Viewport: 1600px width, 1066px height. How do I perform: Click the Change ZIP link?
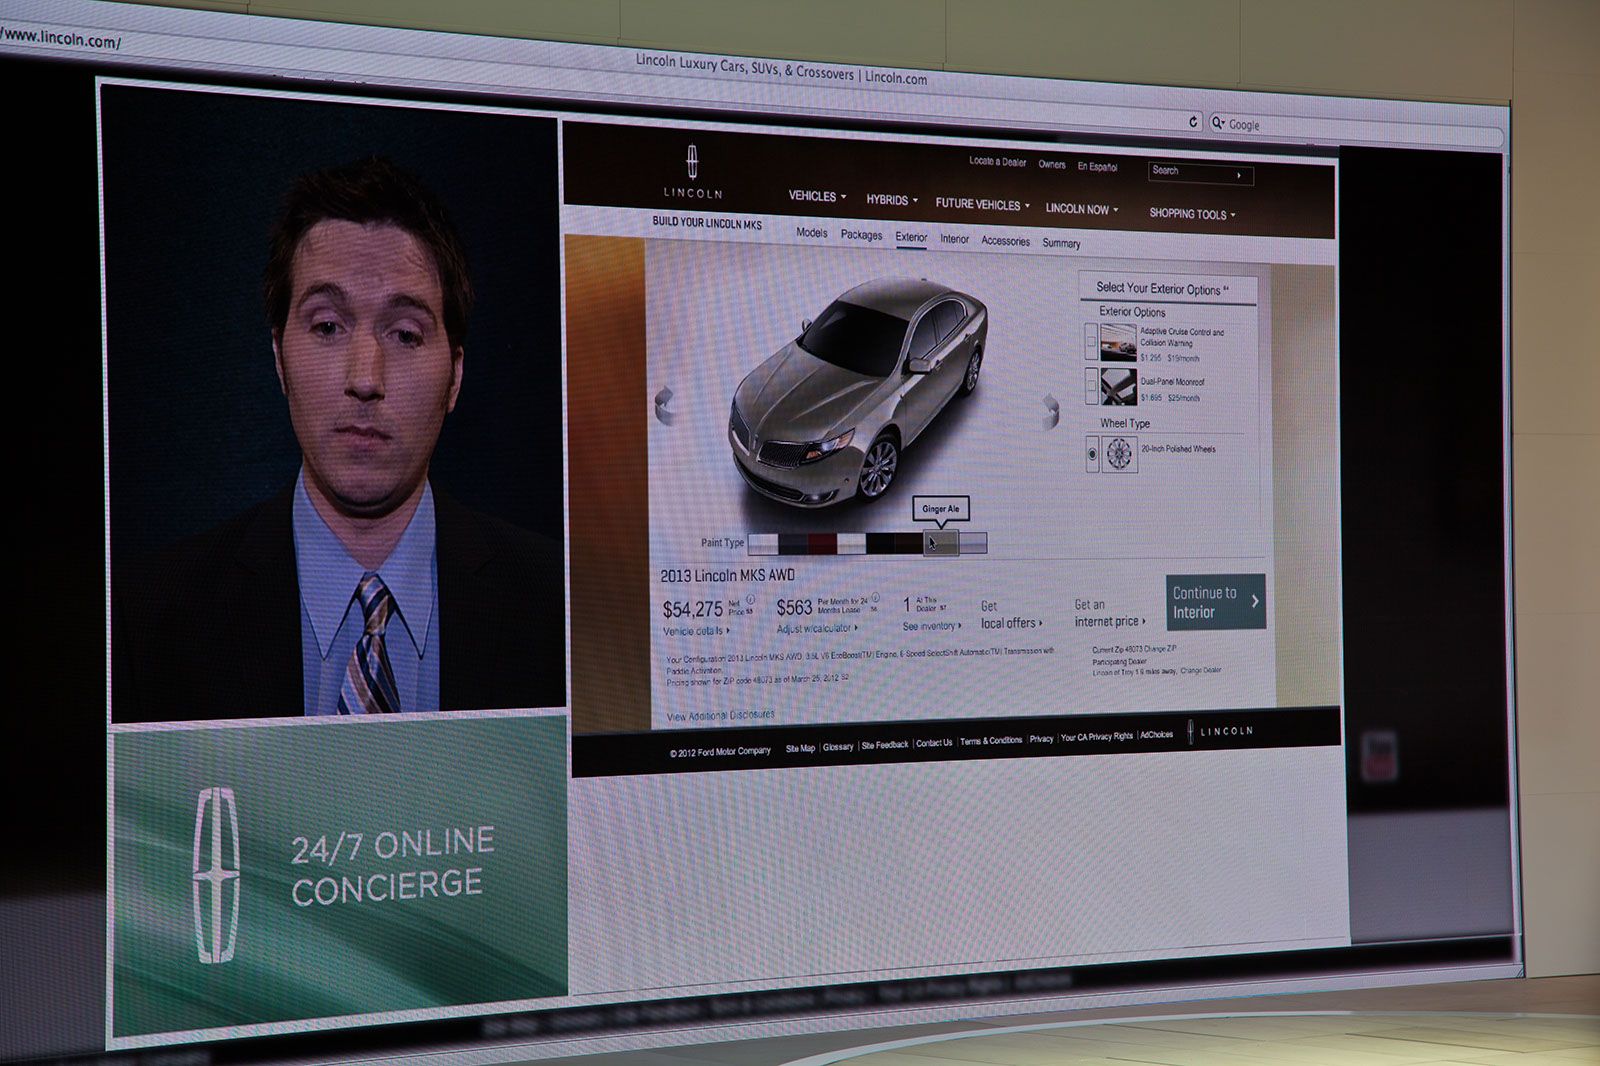(1160, 649)
